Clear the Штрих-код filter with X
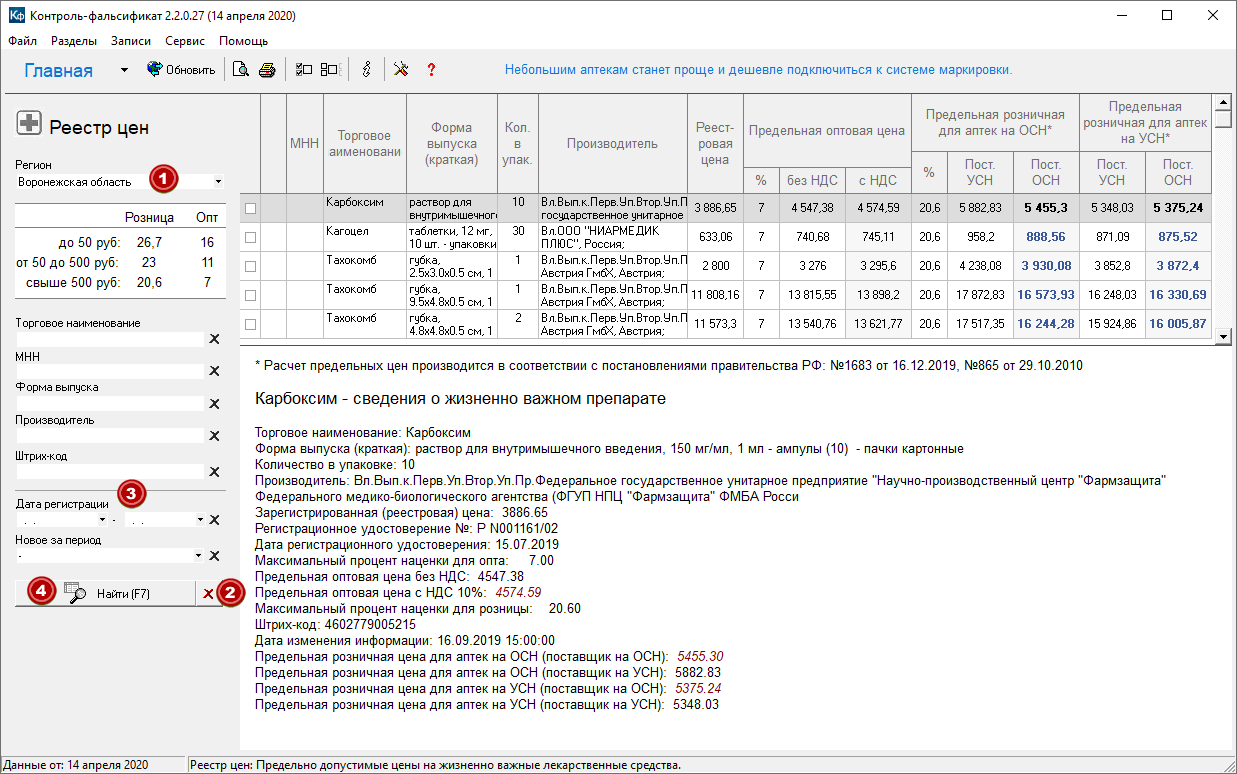 tap(214, 471)
